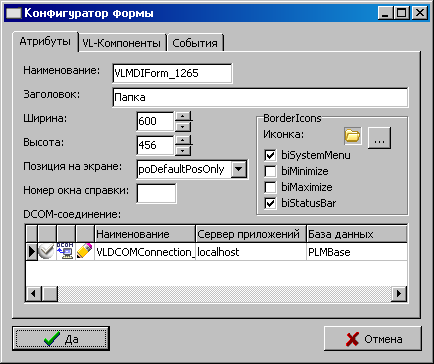
Task: Click the window system icon in the title bar
Action: coord(14,13)
